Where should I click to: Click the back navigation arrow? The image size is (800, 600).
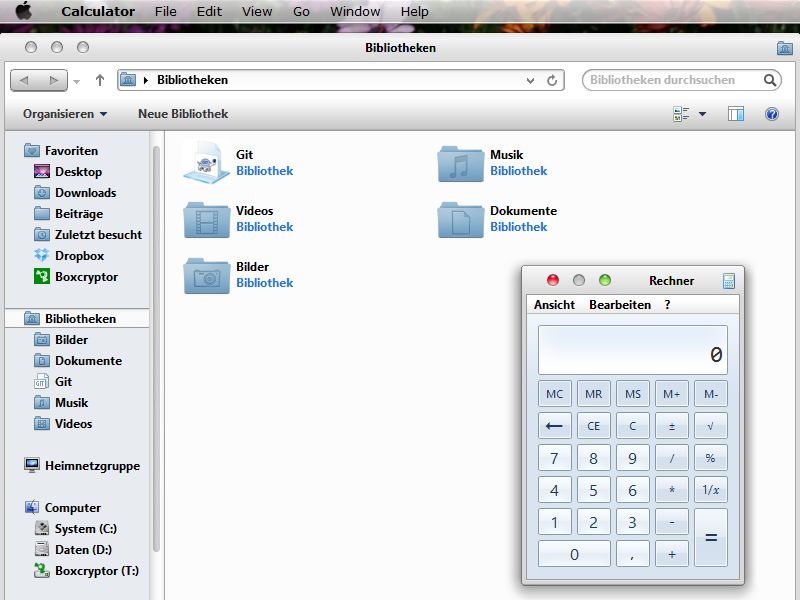[24, 80]
